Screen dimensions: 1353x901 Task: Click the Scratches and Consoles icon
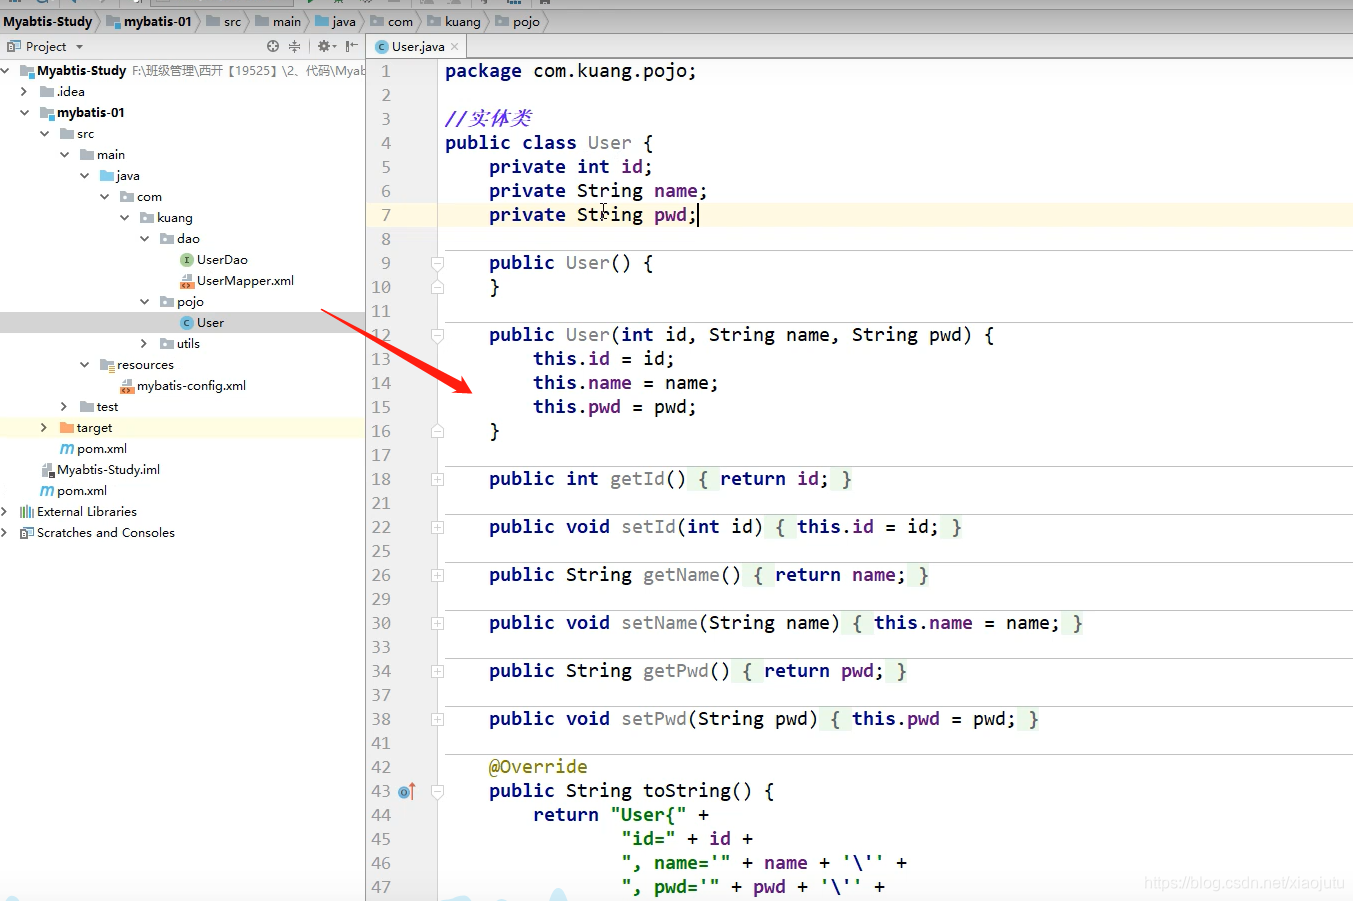(x=27, y=533)
